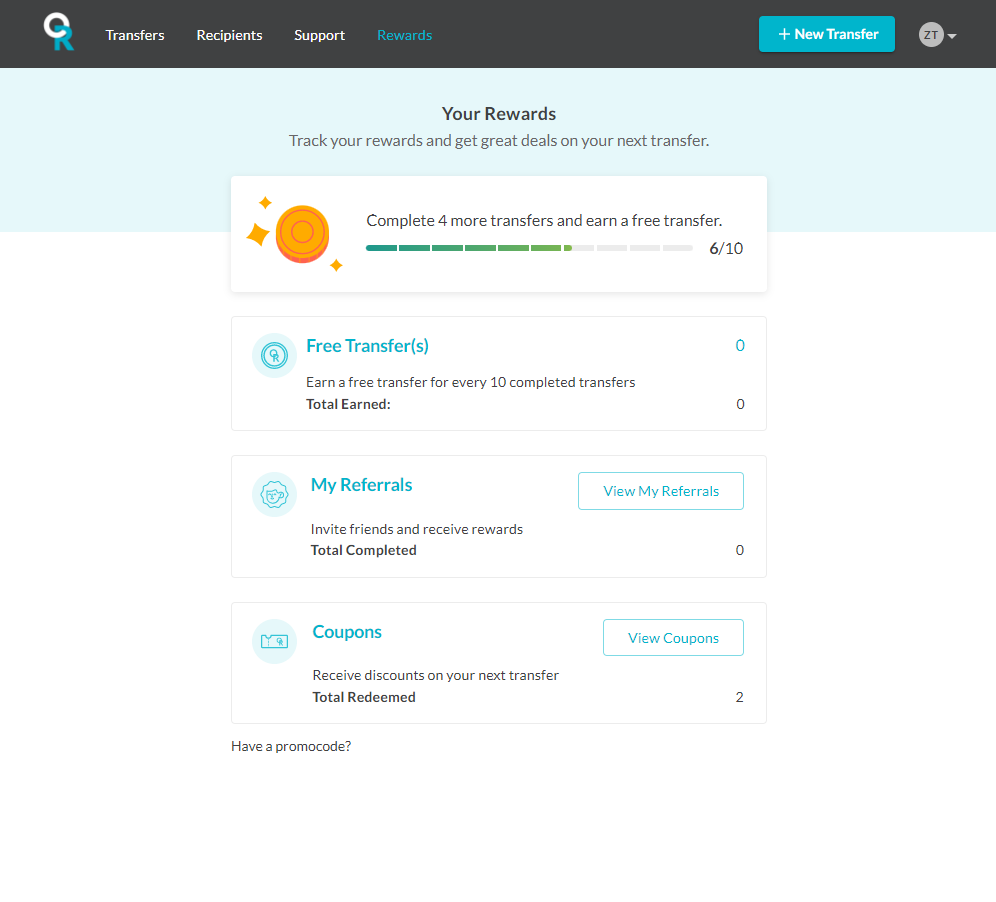
Task: Open the Support menu item
Action: click(x=320, y=35)
